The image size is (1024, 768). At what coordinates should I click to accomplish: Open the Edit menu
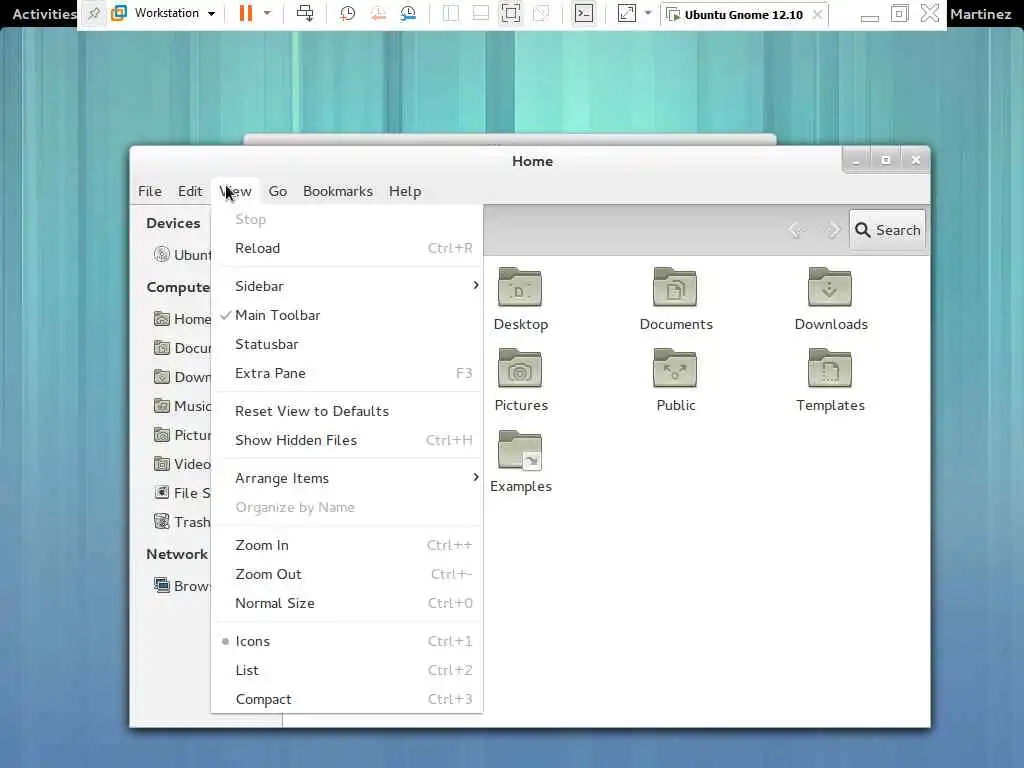pyautogui.click(x=190, y=191)
